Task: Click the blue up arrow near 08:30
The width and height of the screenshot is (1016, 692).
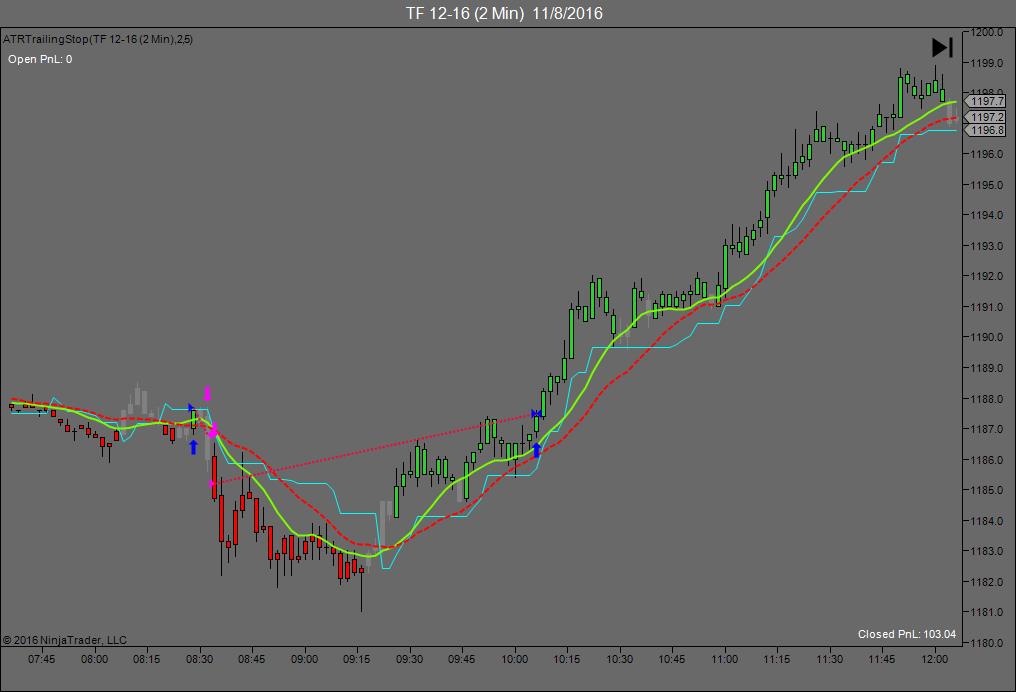Action: tap(193, 447)
